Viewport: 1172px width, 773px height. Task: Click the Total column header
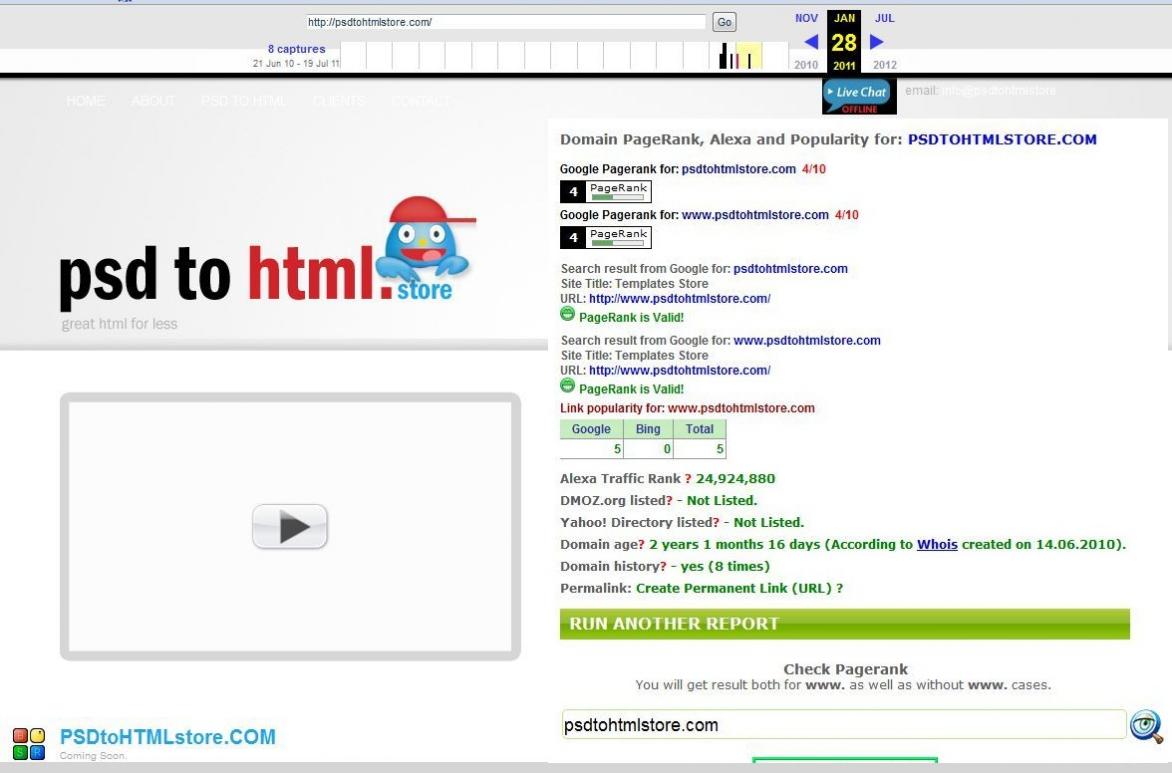click(x=700, y=429)
